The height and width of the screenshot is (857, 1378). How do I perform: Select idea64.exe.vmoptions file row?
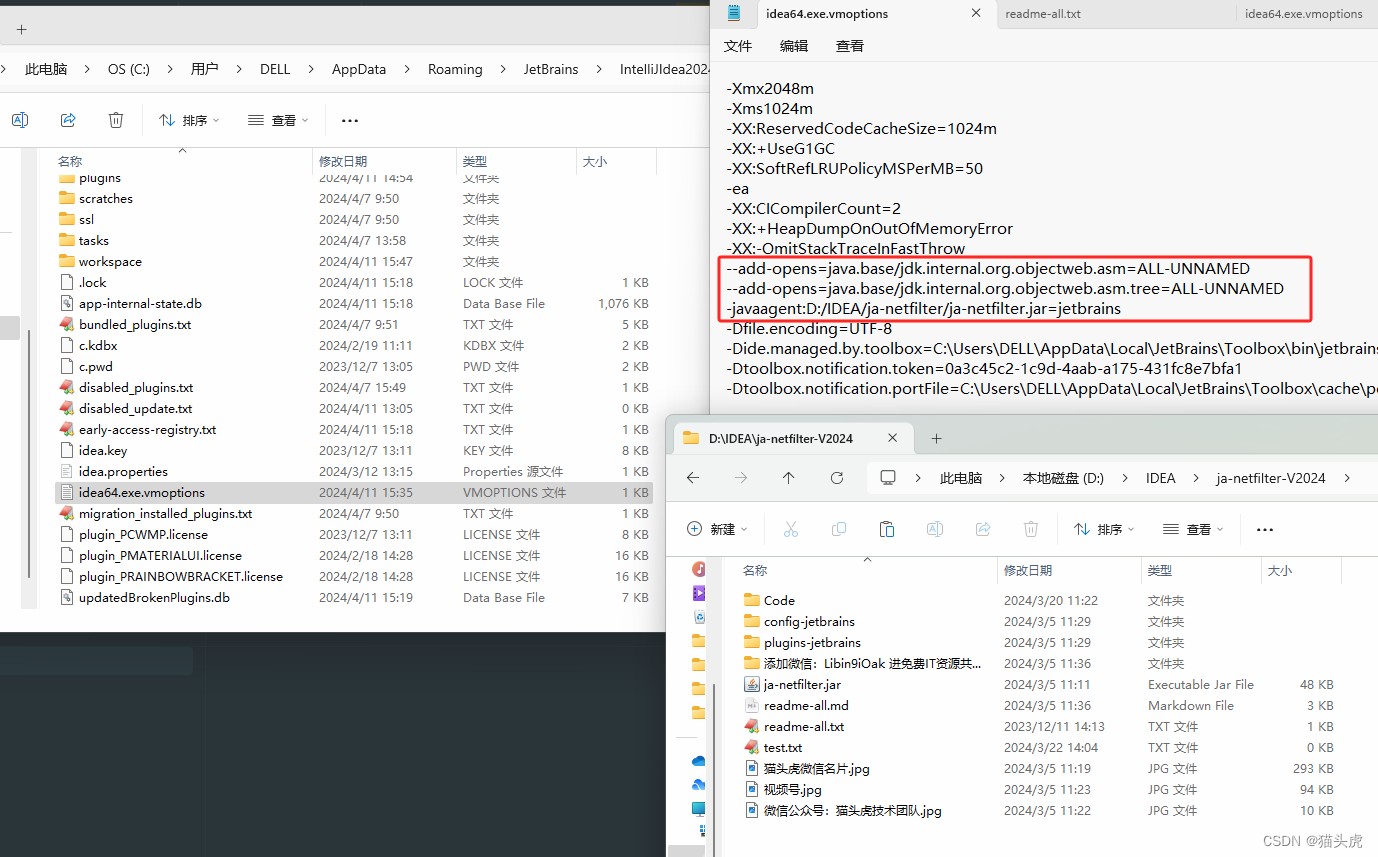(354, 492)
